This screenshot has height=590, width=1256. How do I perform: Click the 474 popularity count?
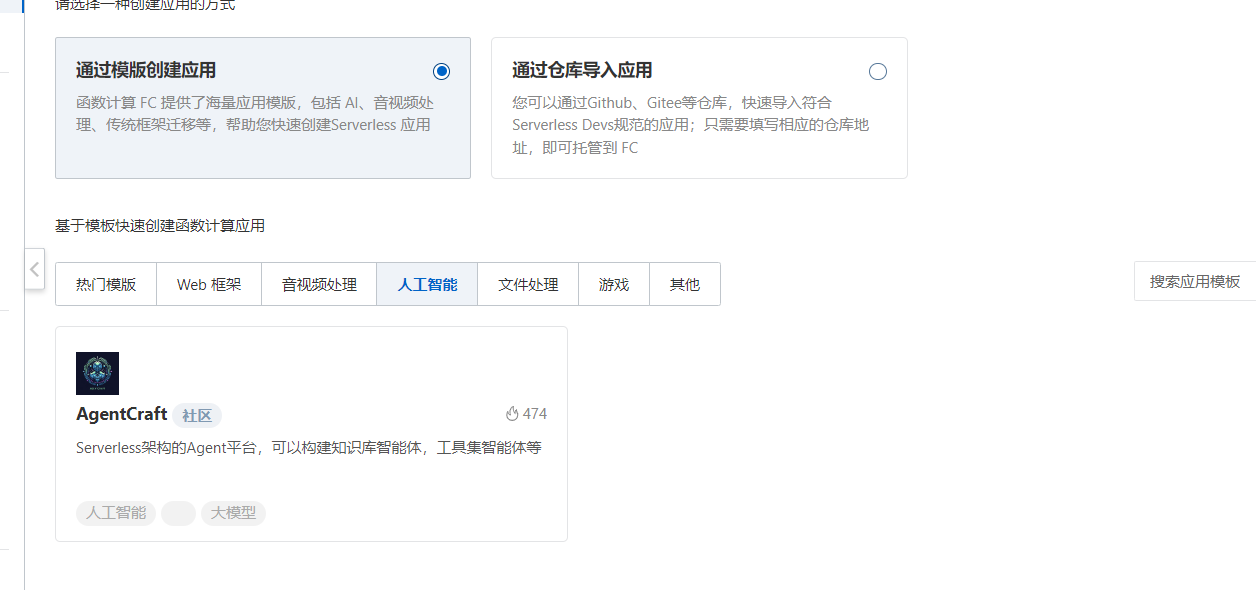(x=535, y=414)
